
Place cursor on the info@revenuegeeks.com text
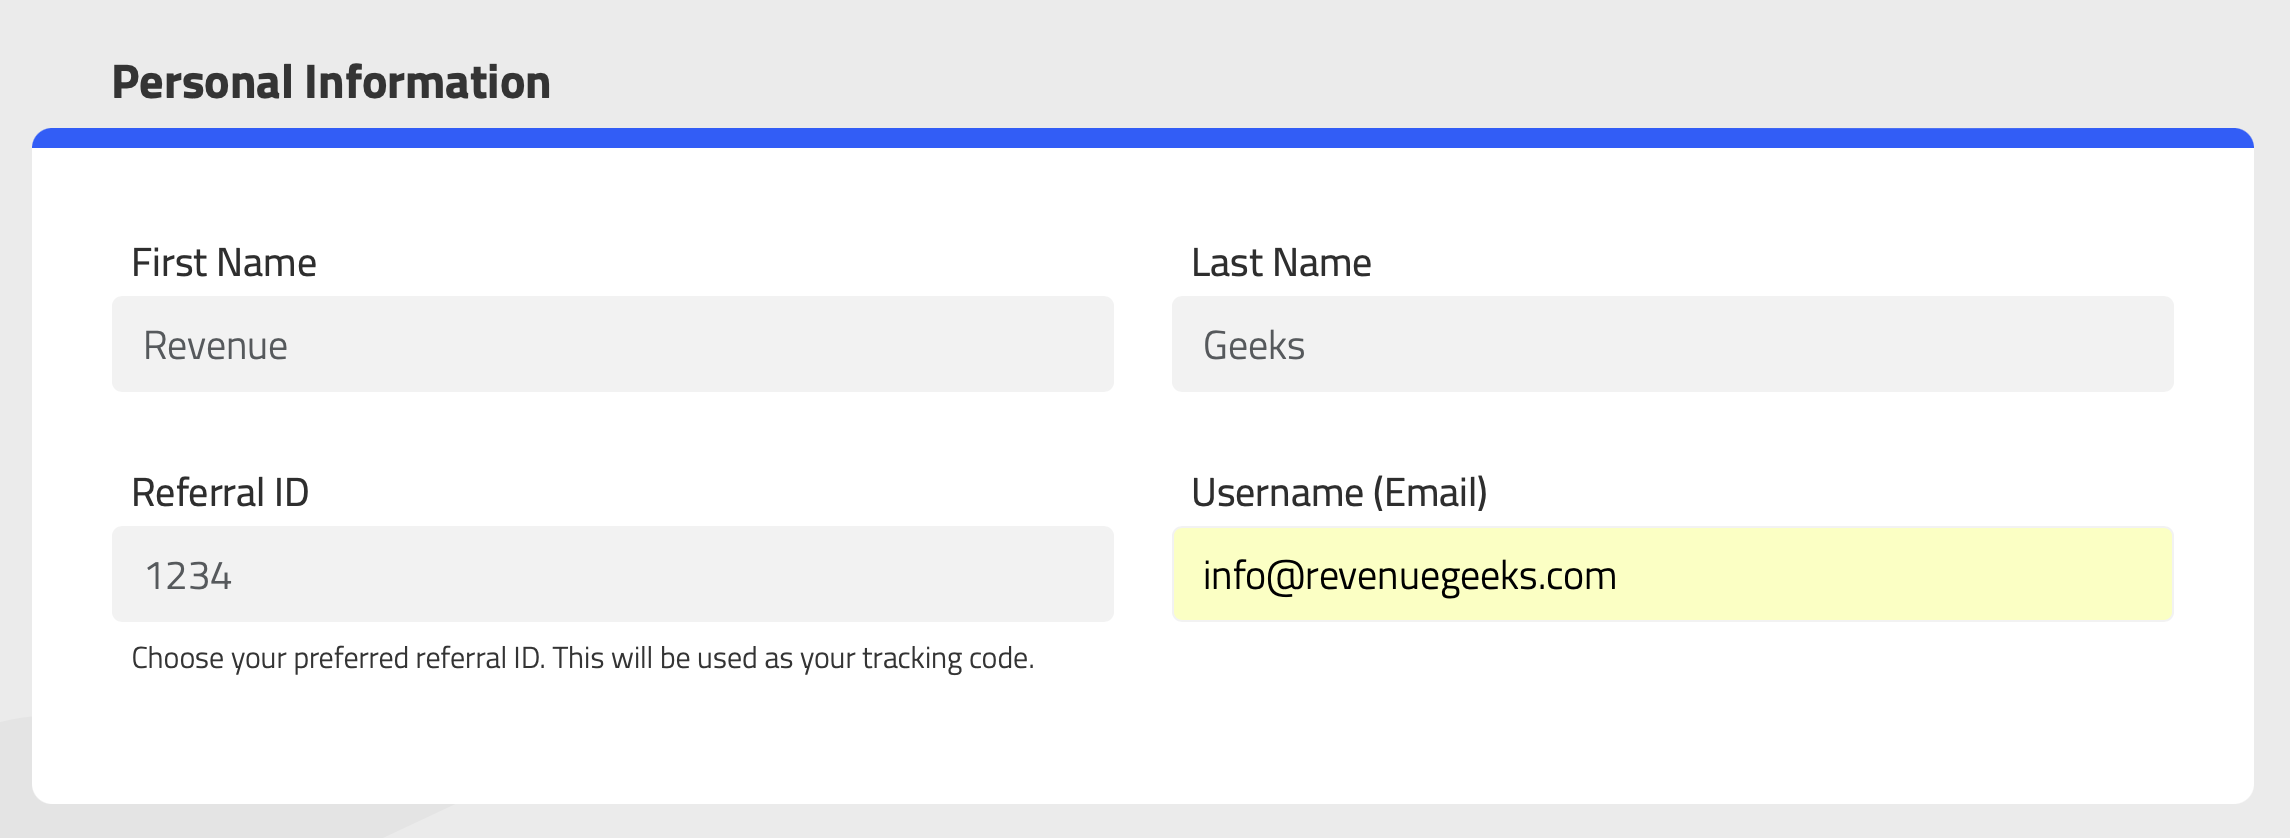[x=1410, y=576]
